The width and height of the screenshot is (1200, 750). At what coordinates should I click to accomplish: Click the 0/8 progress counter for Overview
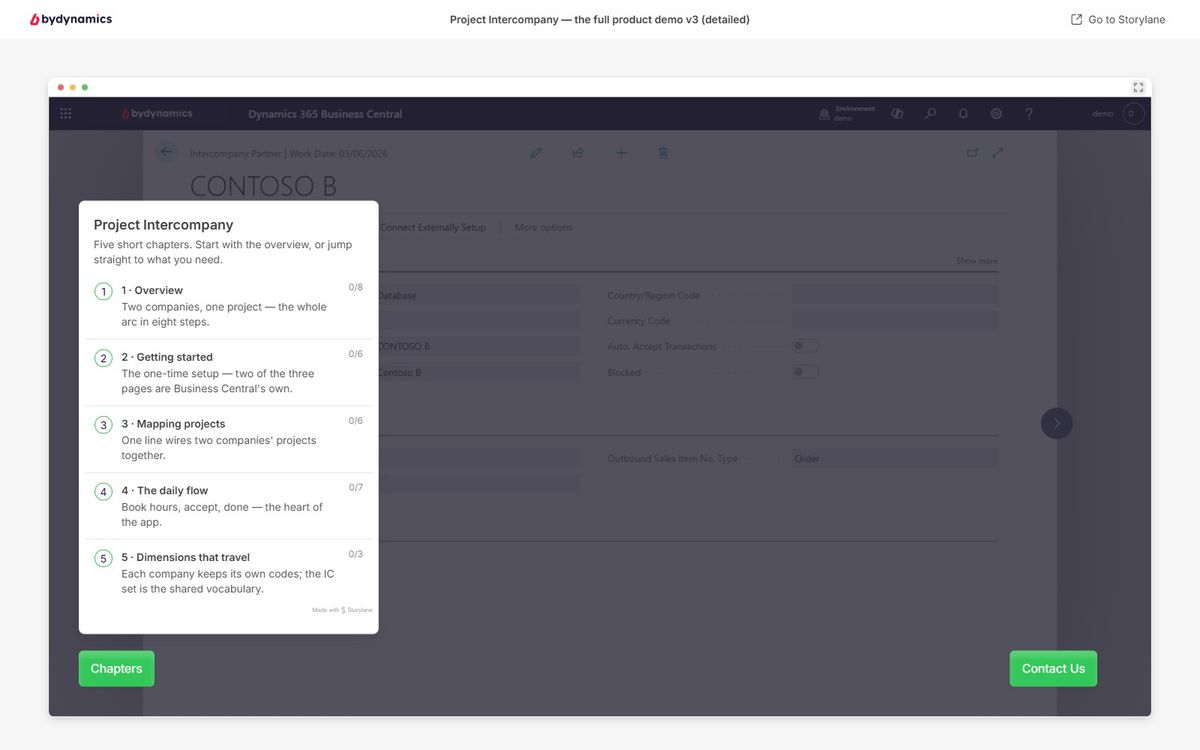coord(356,287)
